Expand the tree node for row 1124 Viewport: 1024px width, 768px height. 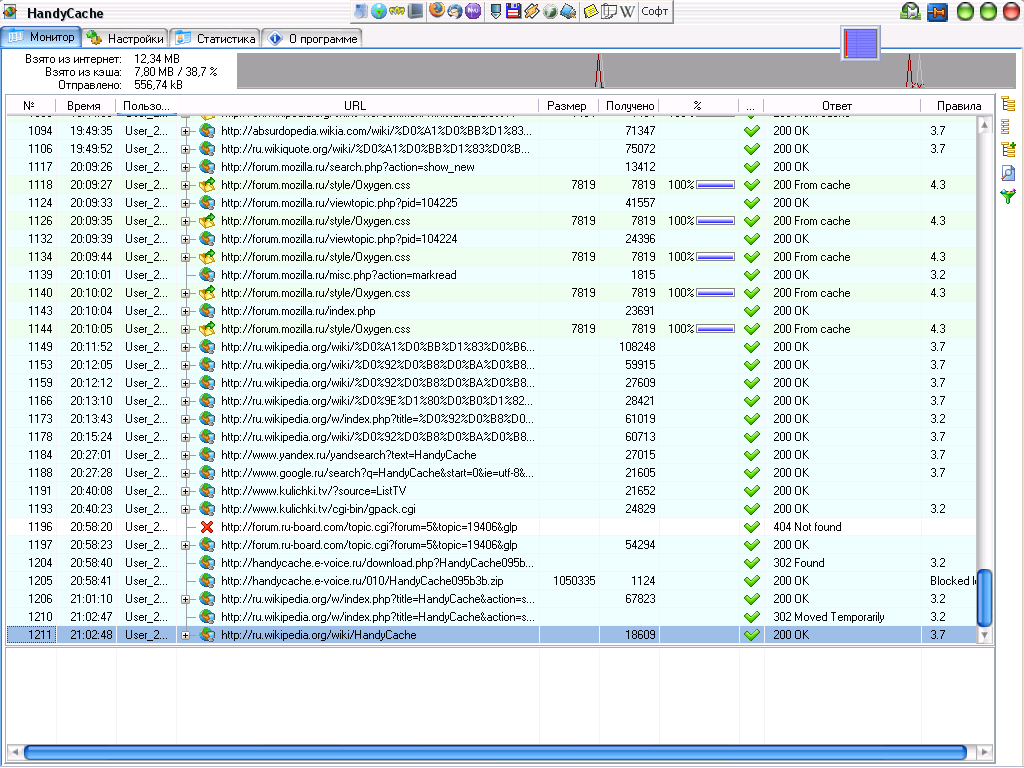[185, 203]
